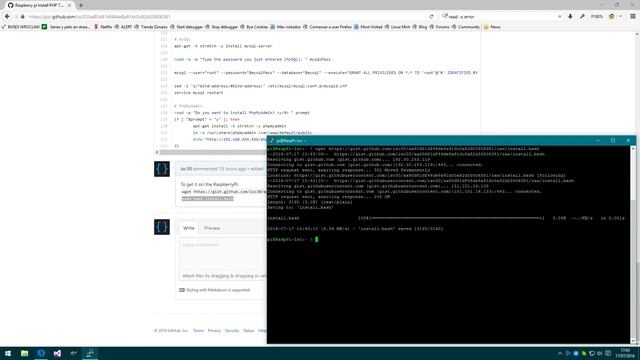Viewport: 640px width, 360px height.
Task: Open the Comenzar a usar Firefox bookmark
Action: click(x=327, y=27)
